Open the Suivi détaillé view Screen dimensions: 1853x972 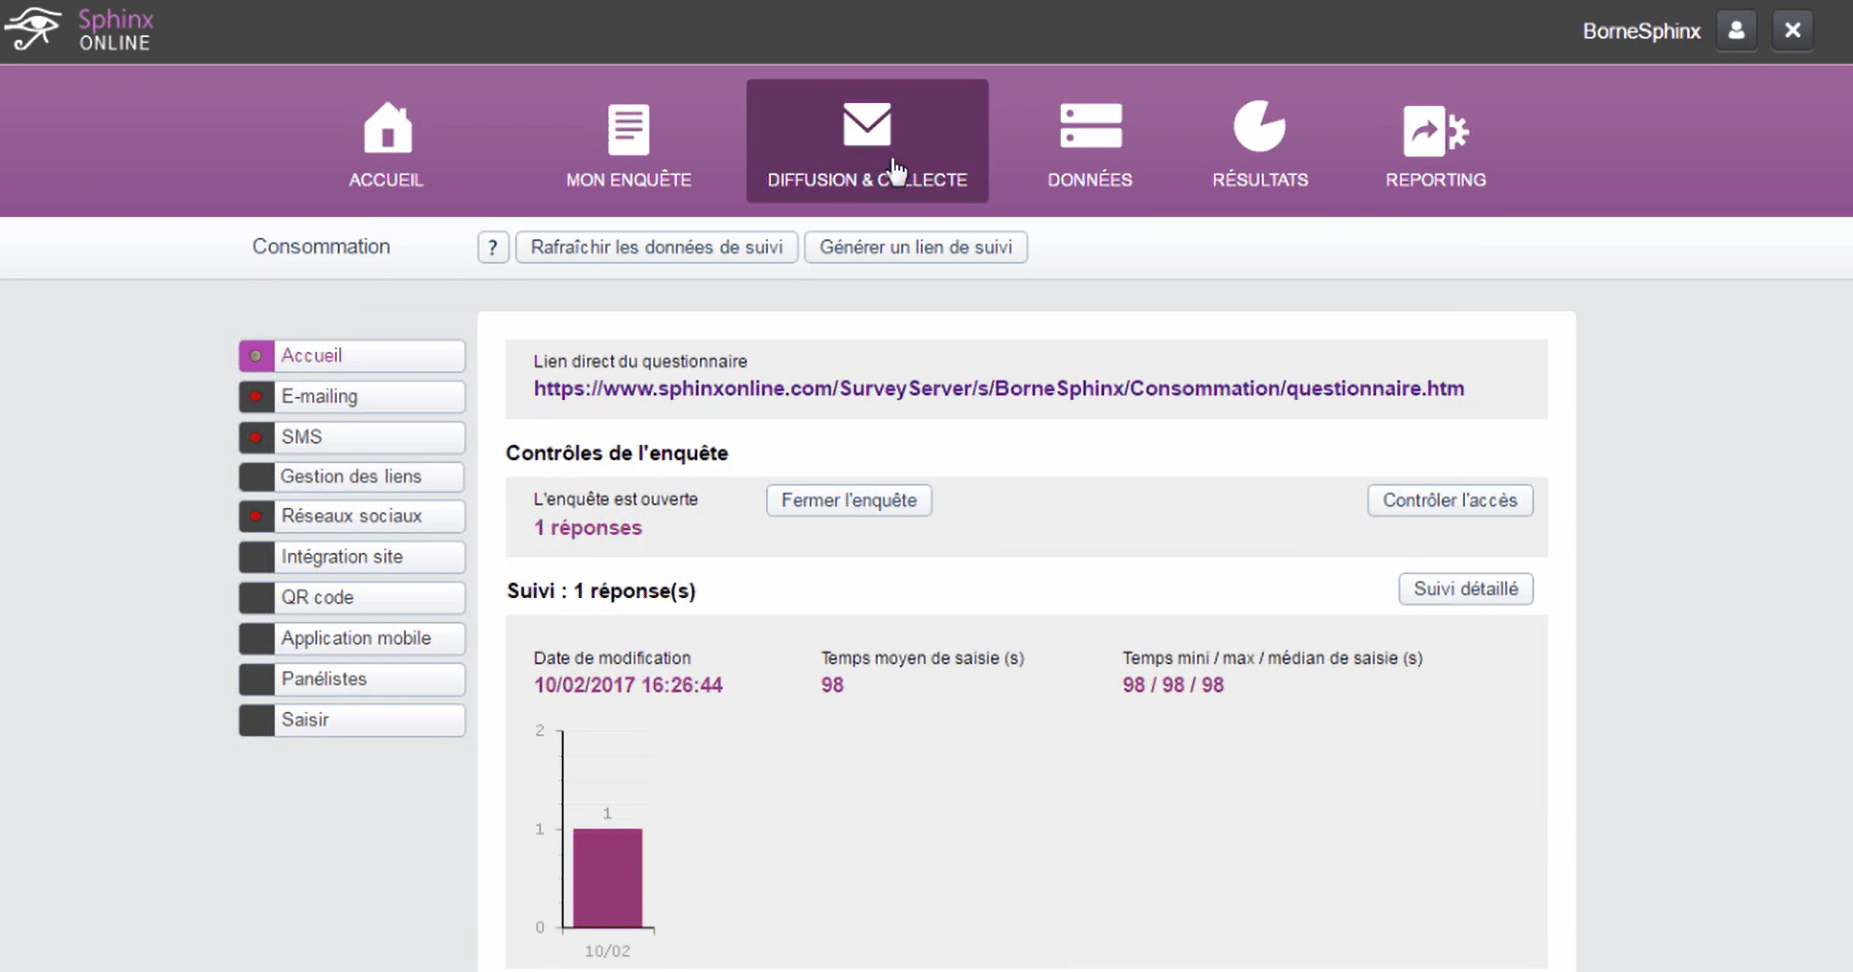point(1465,589)
